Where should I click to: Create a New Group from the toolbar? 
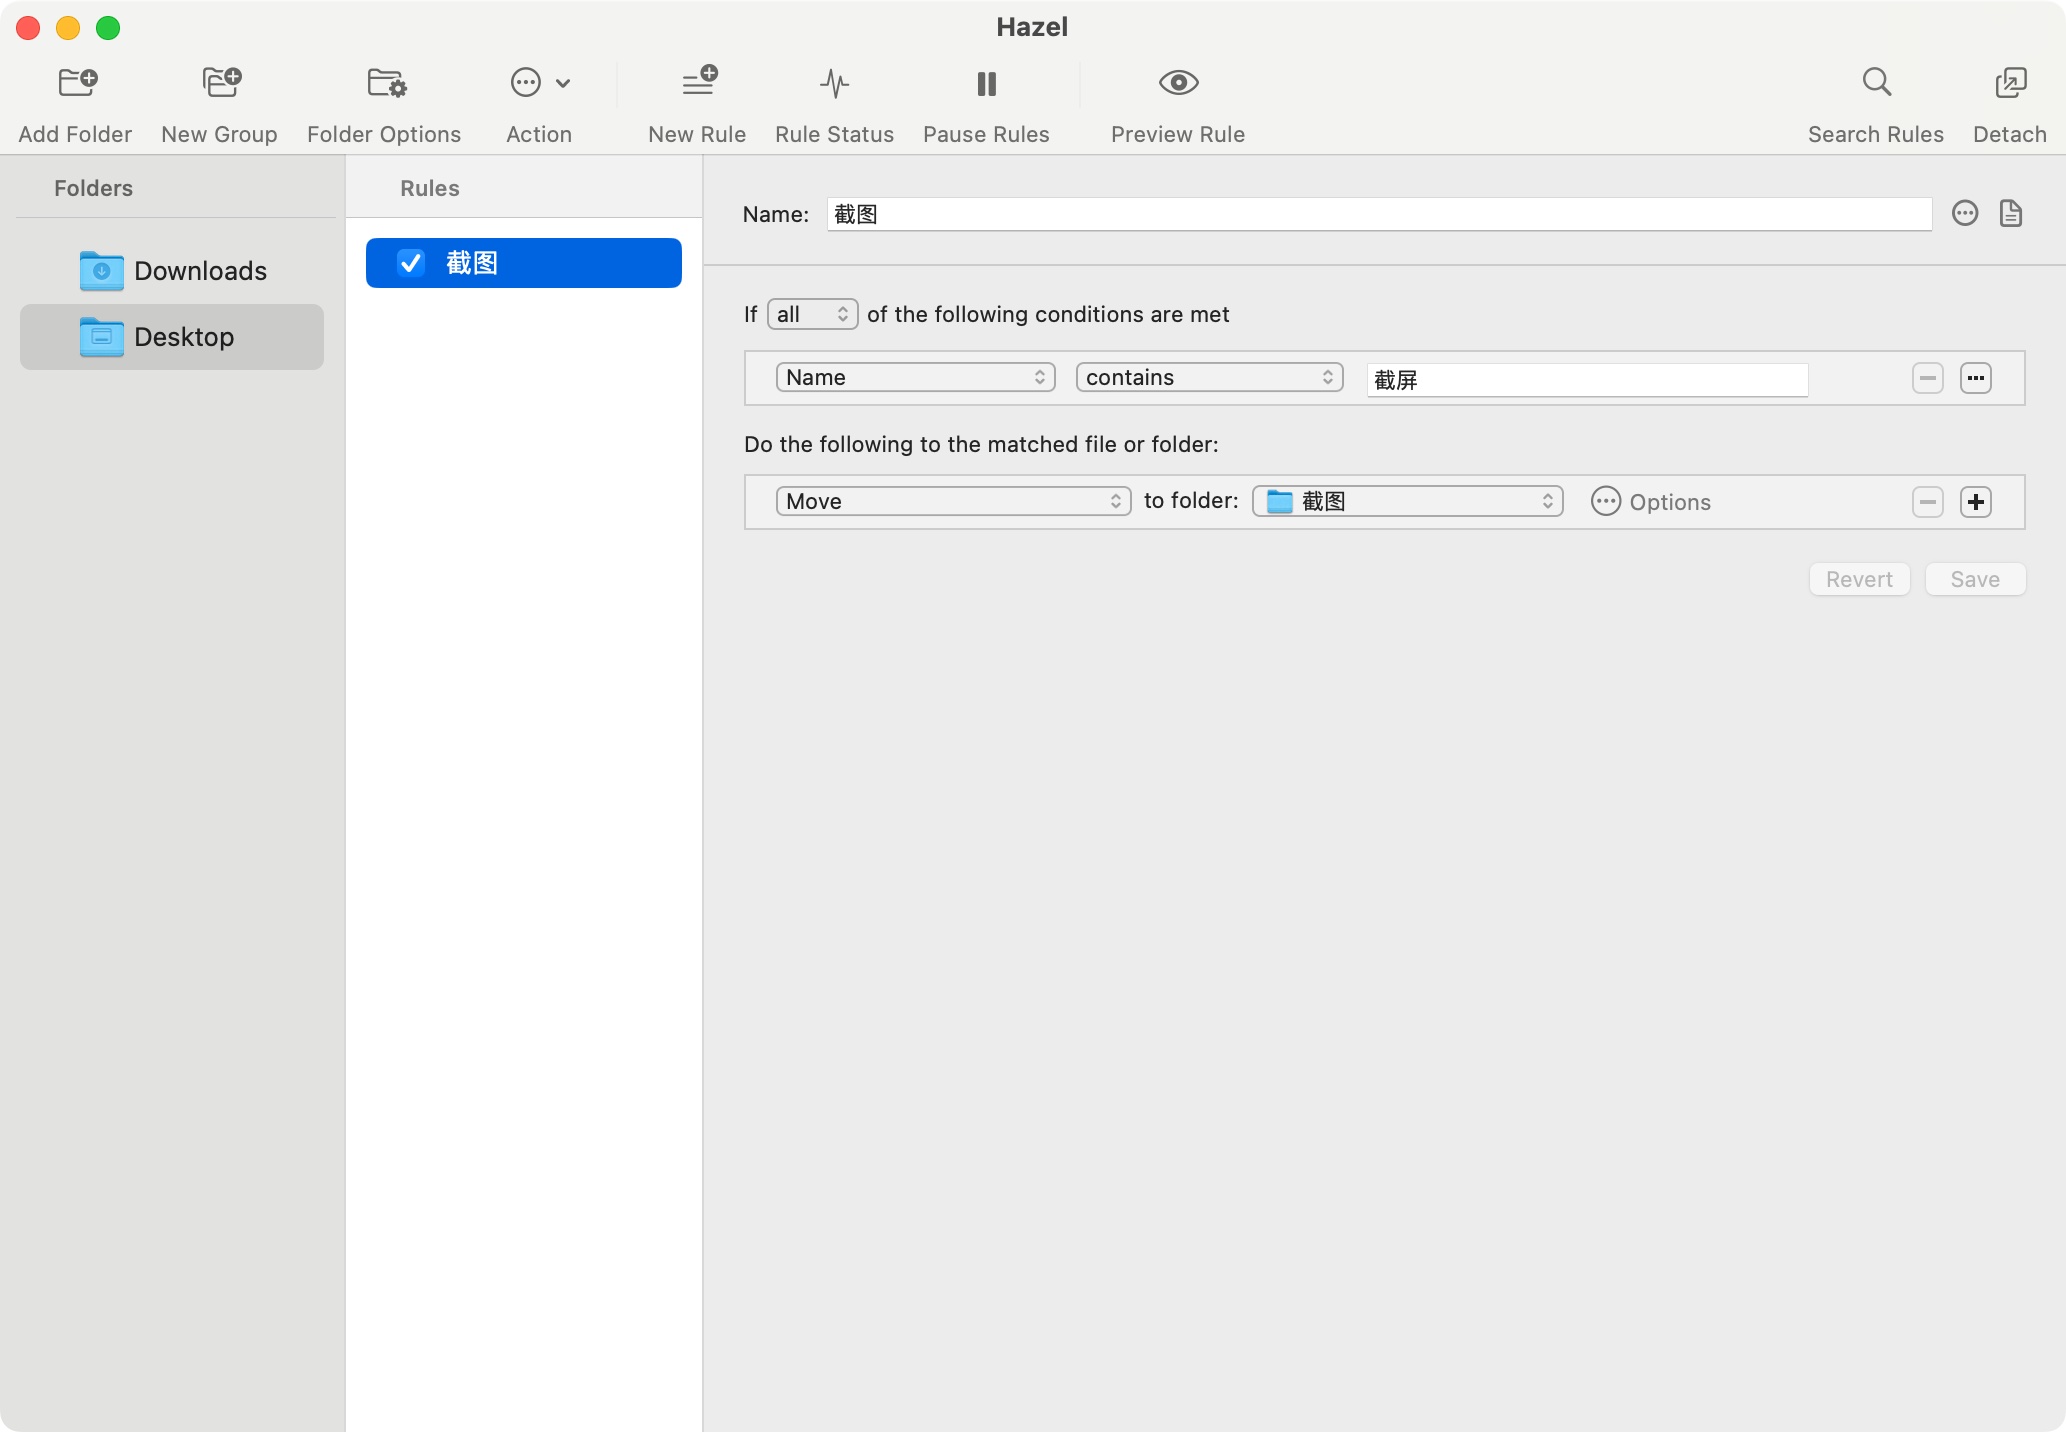coord(220,83)
